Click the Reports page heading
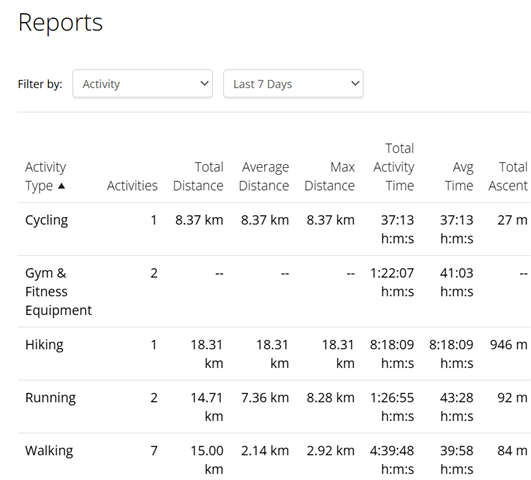Image resolution: width=531 pixels, height=480 pixels. [x=60, y=23]
